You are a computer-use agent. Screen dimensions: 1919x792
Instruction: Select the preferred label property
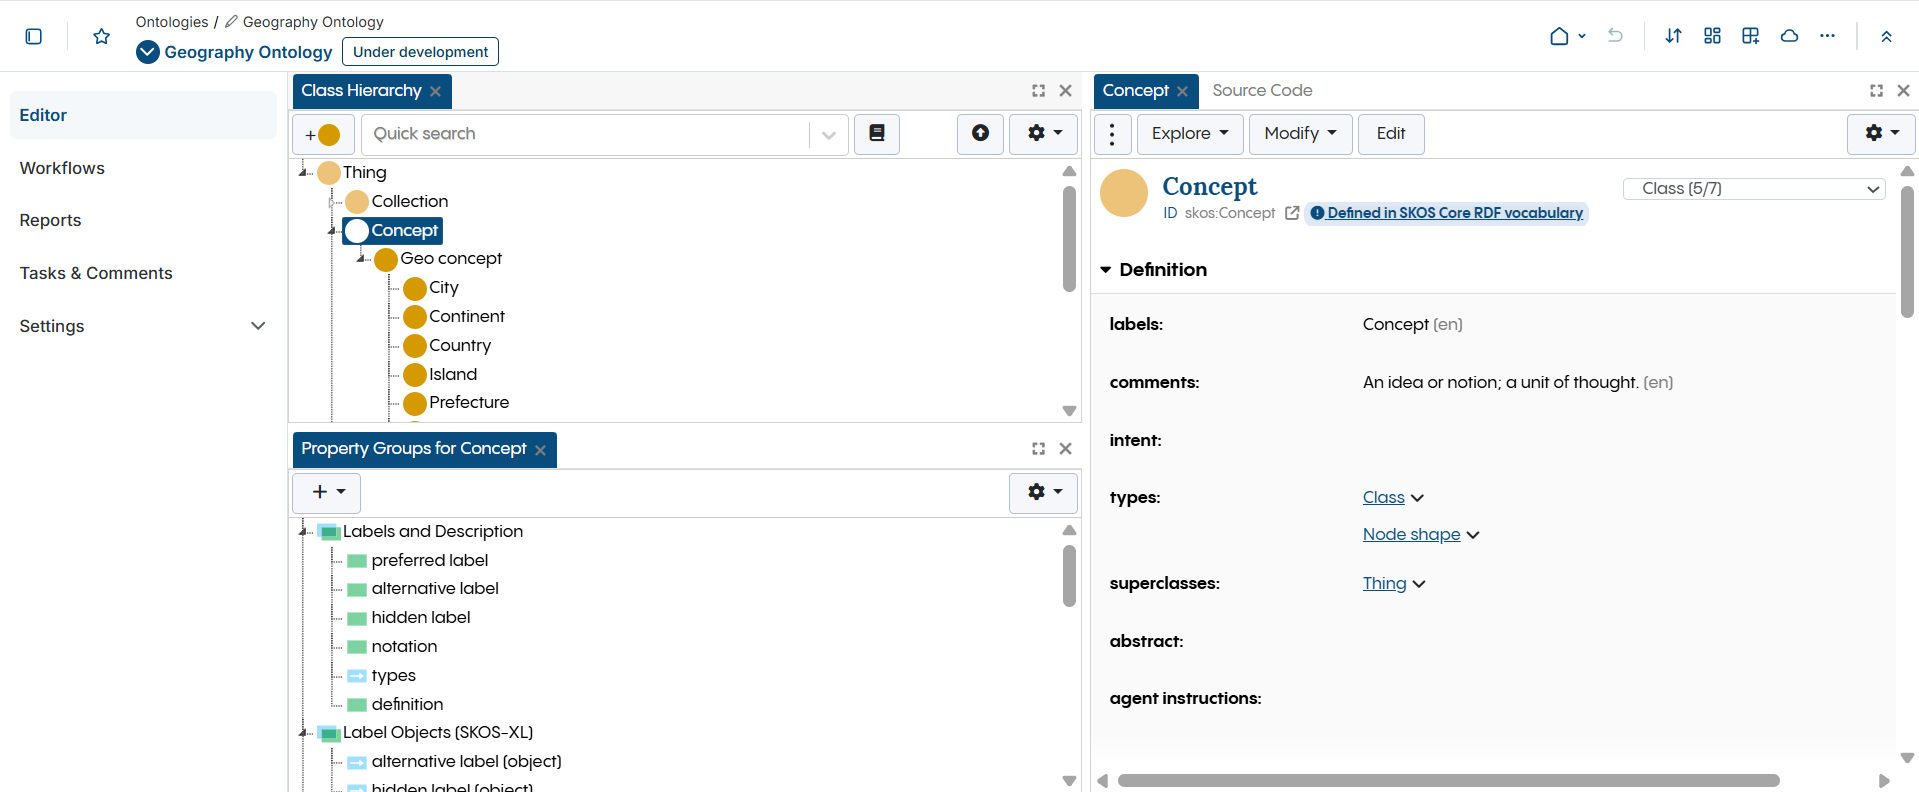click(430, 561)
